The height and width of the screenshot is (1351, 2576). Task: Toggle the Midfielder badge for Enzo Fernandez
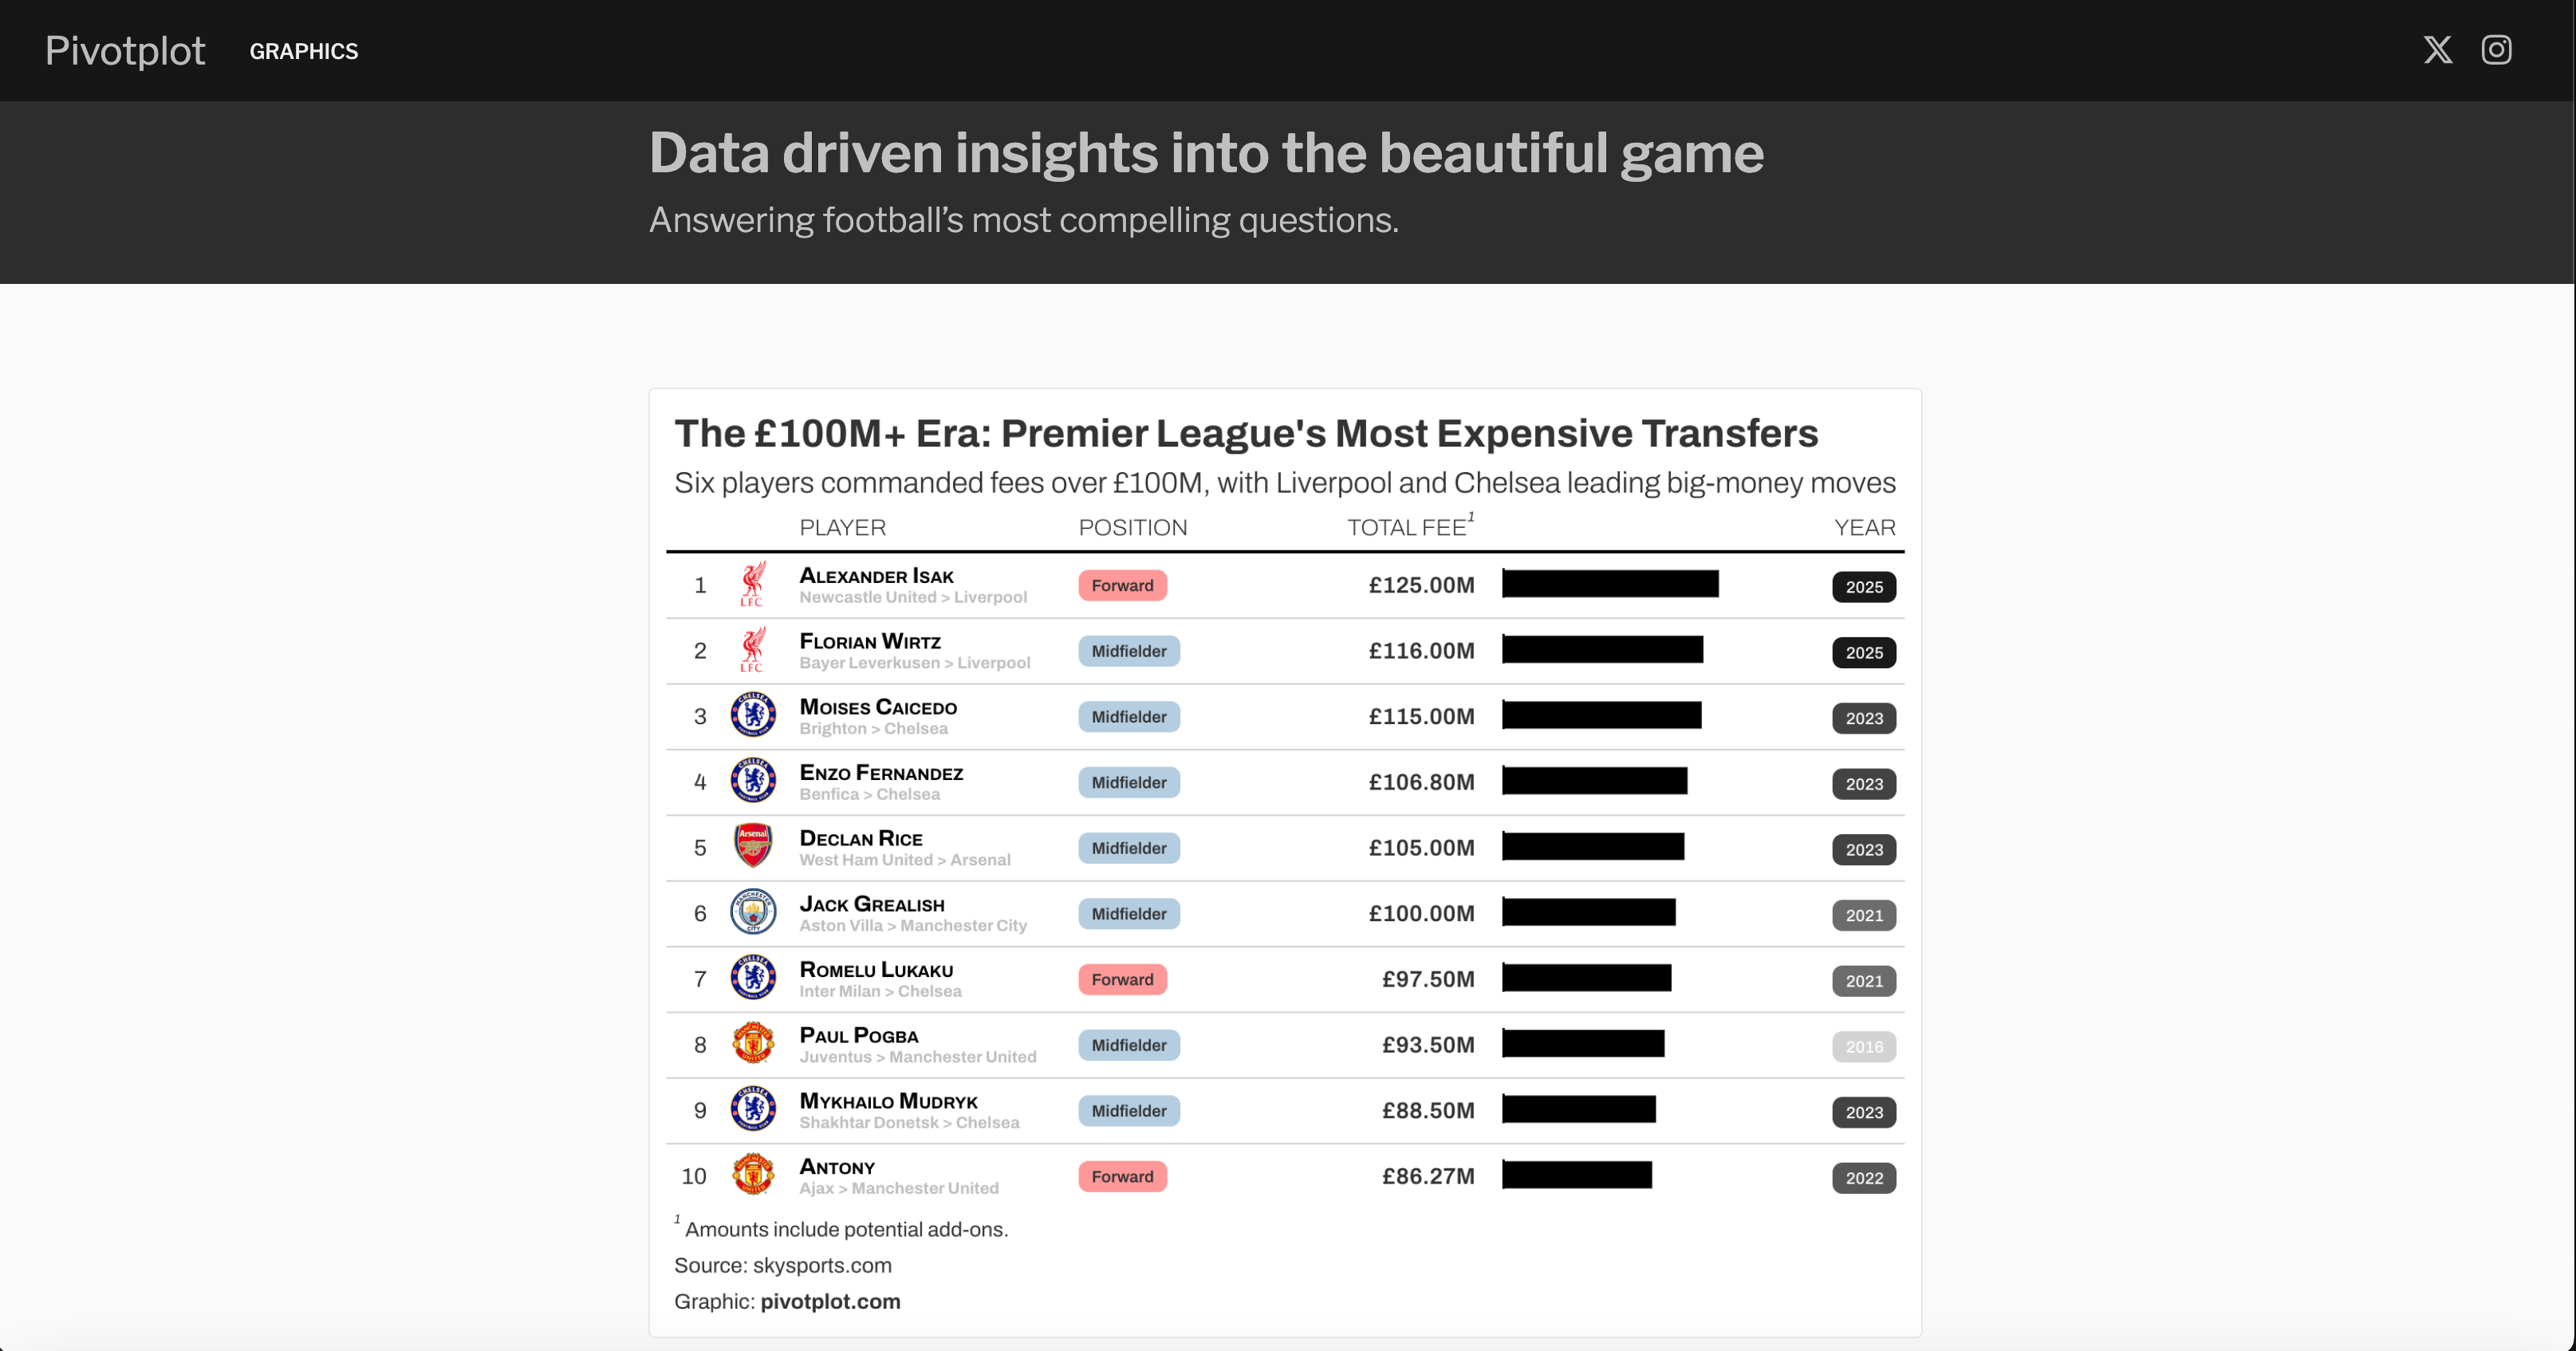1128,782
